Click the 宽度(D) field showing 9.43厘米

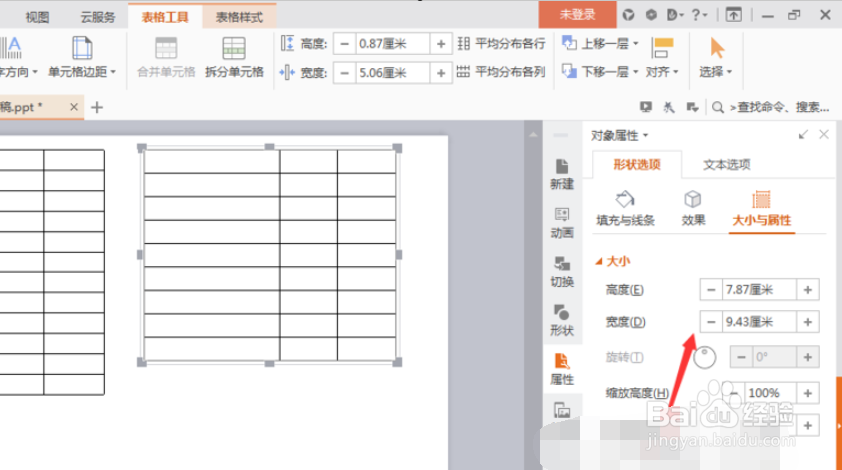[x=759, y=322]
